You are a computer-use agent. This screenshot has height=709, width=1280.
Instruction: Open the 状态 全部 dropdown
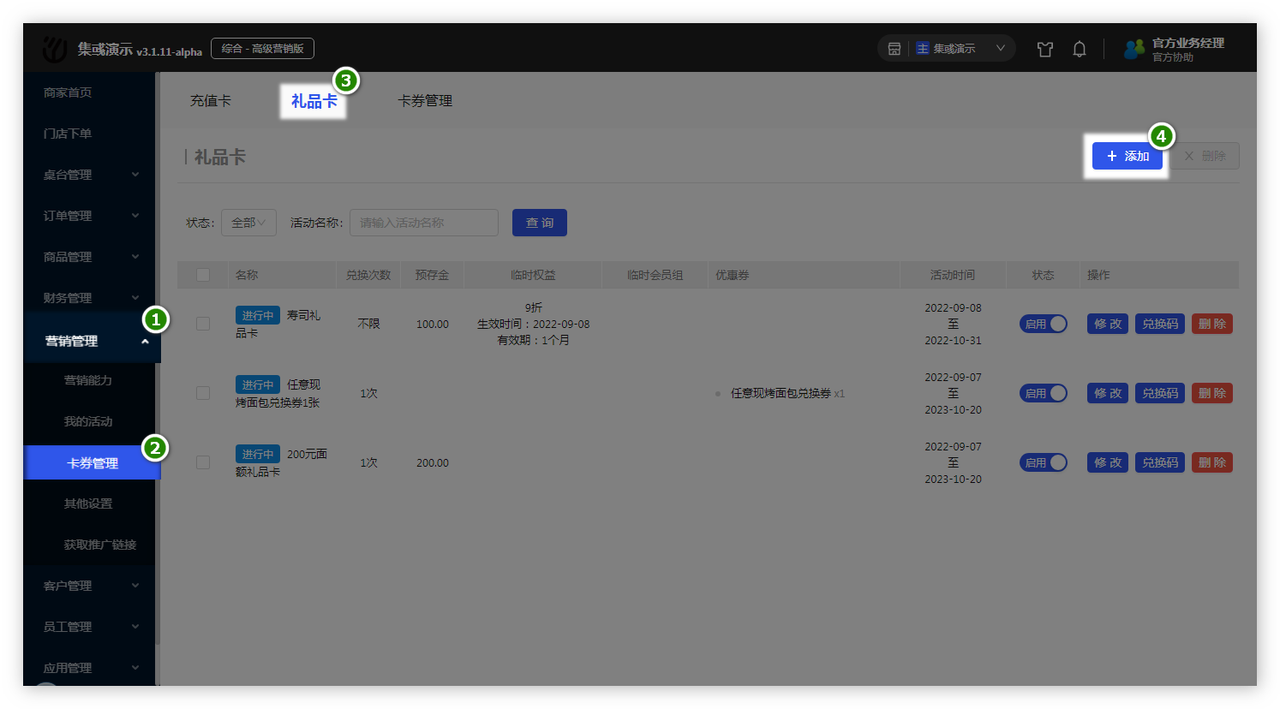click(x=249, y=222)
